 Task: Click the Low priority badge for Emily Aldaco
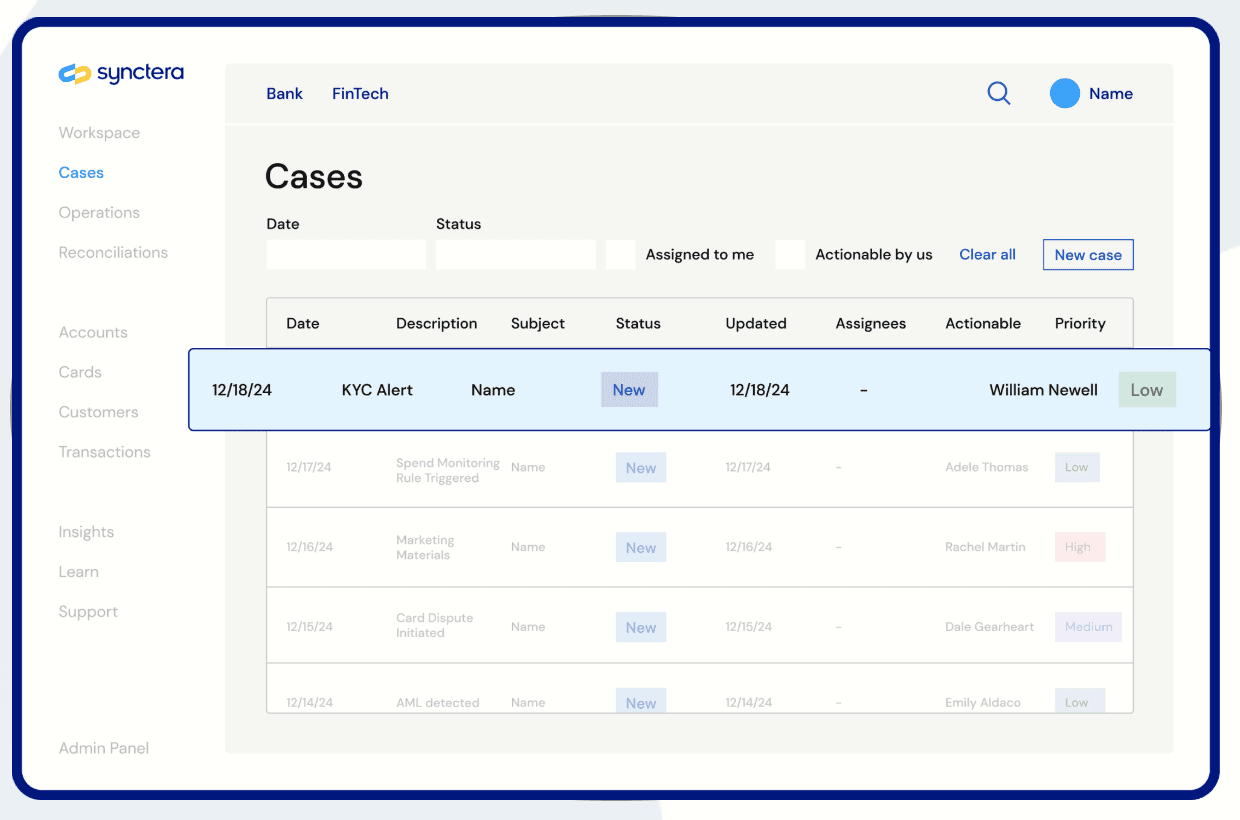(x=1080, y=700)
